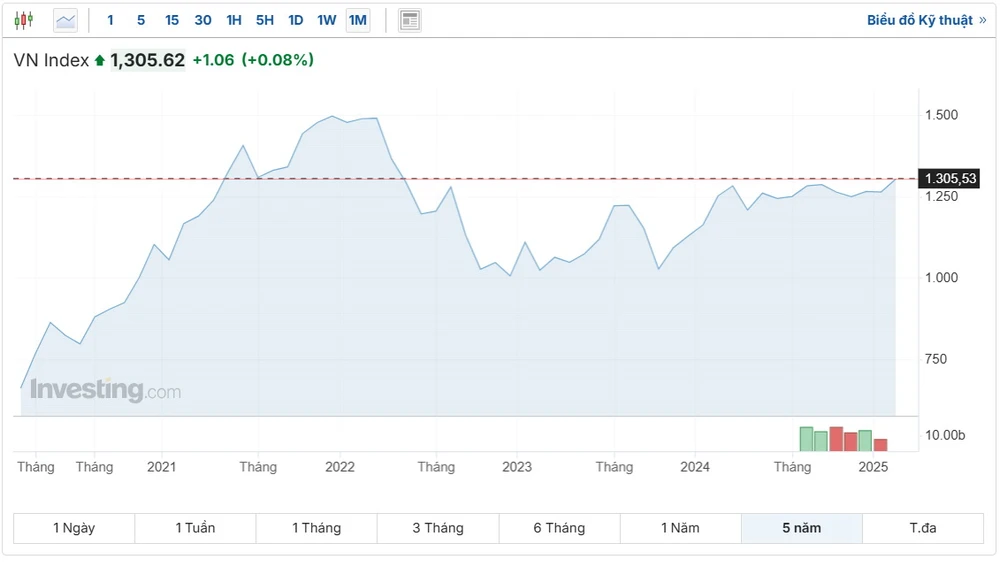Screen dimensions: 1000x567
Task: Click the T.đa maximum range button
Action: coord(922,528)
